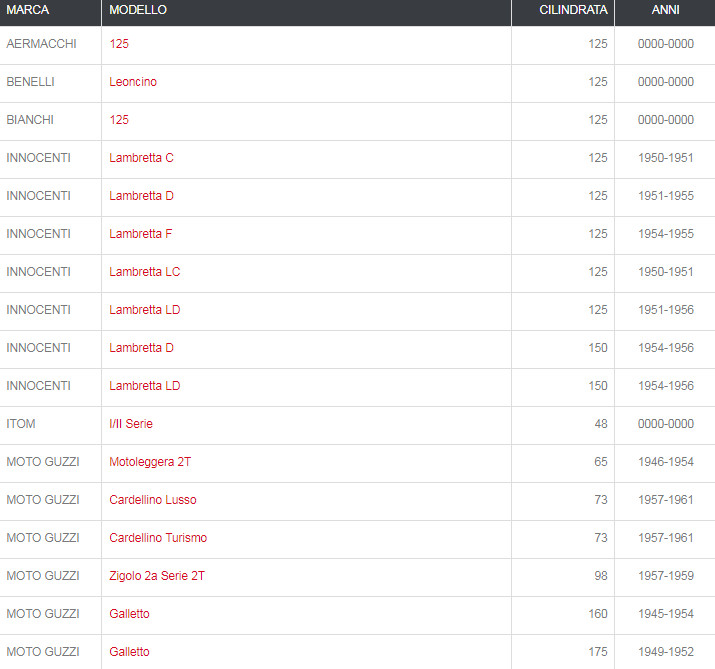The image size is (715, 669).
Task: Click the years 1946-1954
Action: pyautogui.click(x=666, y=462)
